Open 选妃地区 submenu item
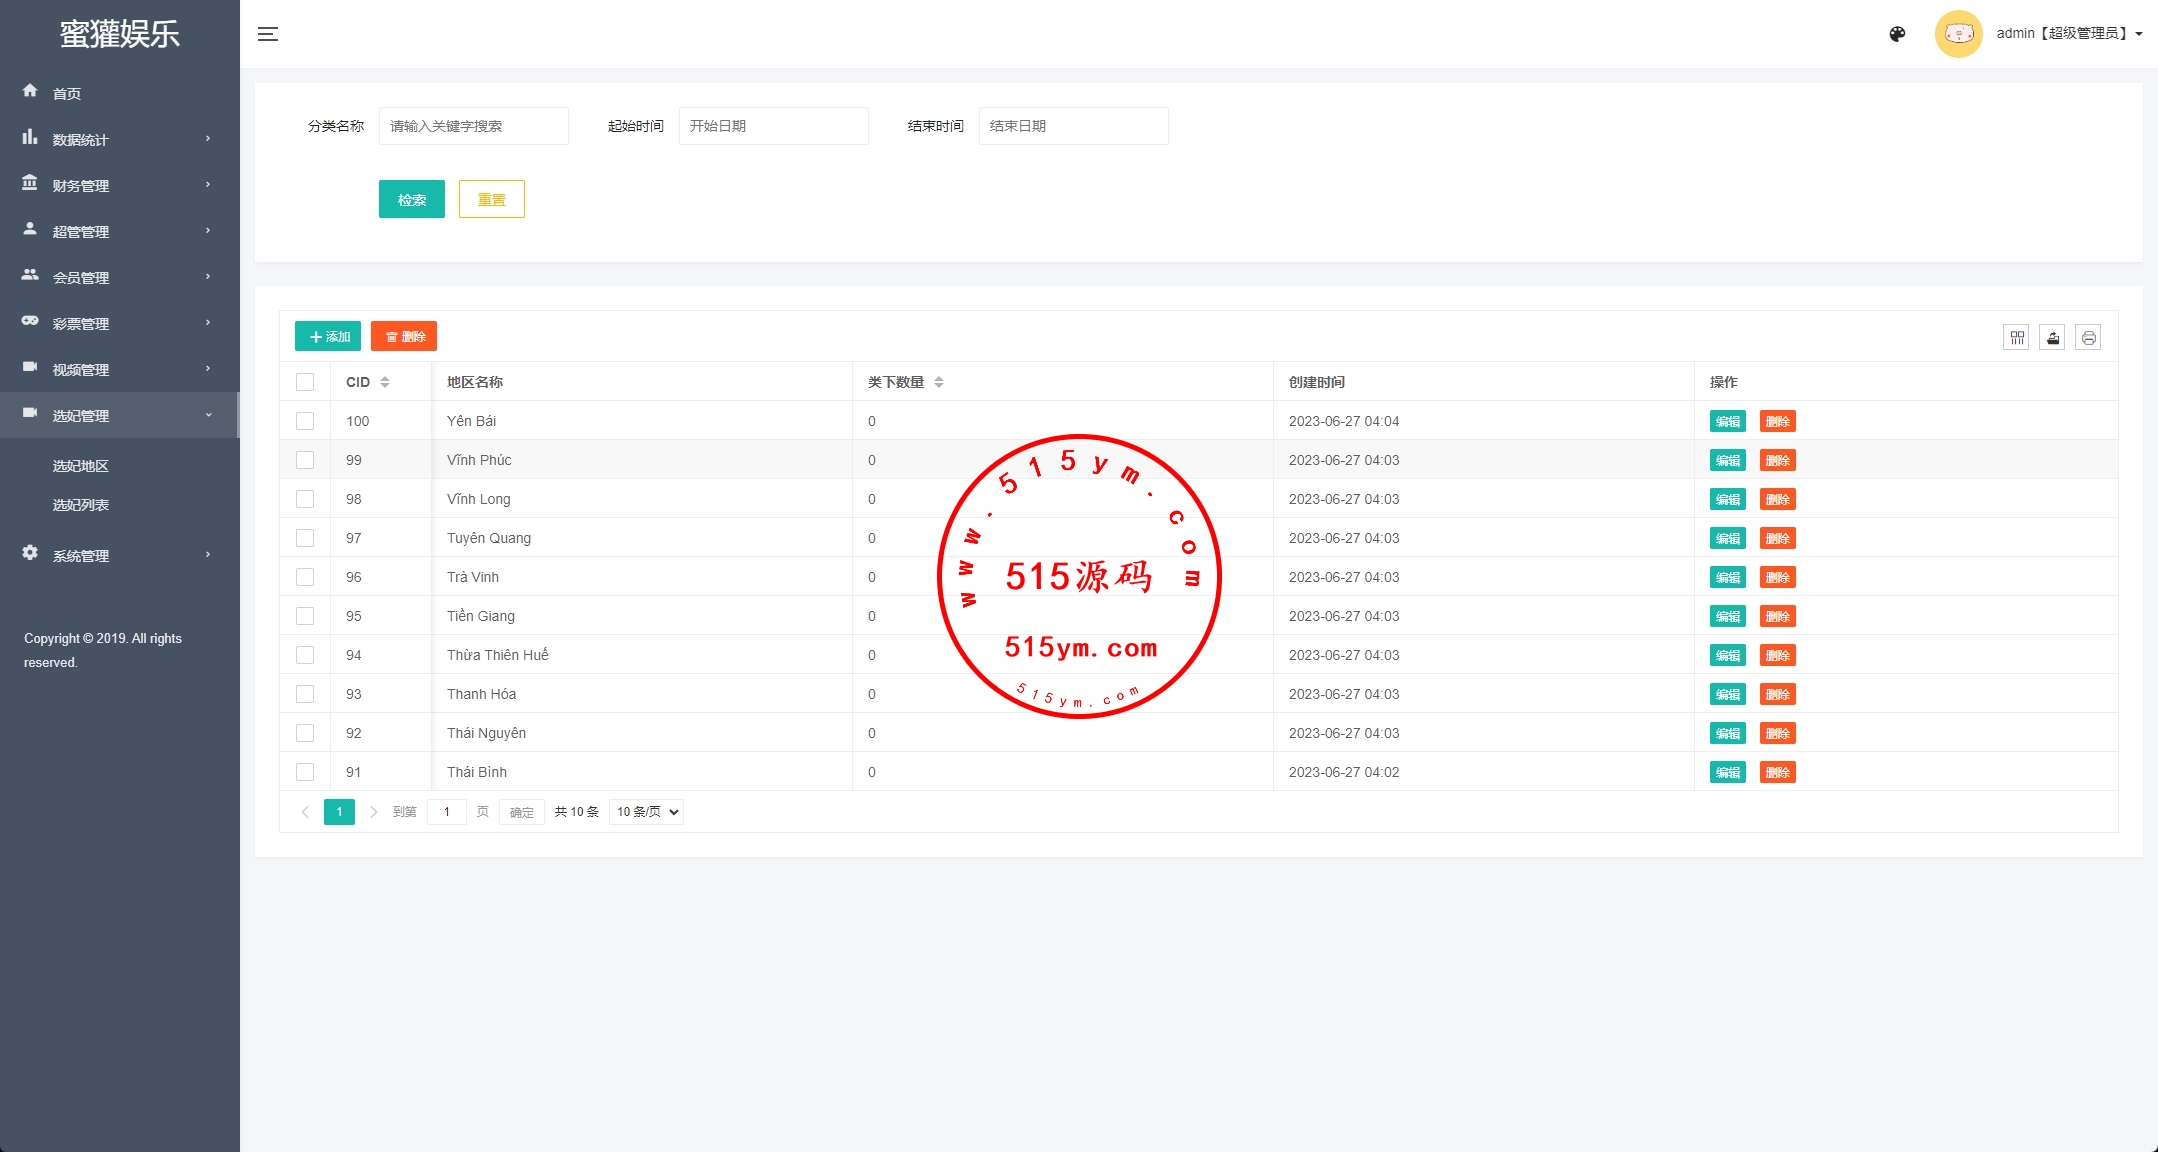Screen dimensions: 2158x1152 tap(81, 466)
